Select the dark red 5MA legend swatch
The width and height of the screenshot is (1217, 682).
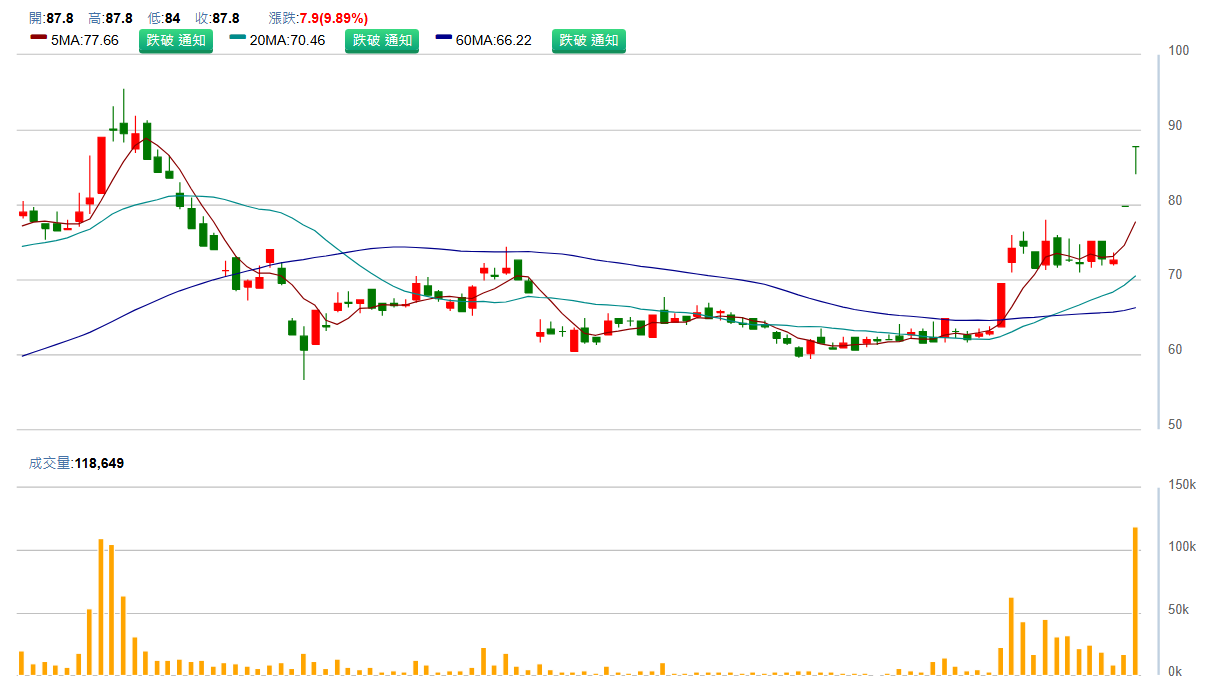(x=39, y=38)
